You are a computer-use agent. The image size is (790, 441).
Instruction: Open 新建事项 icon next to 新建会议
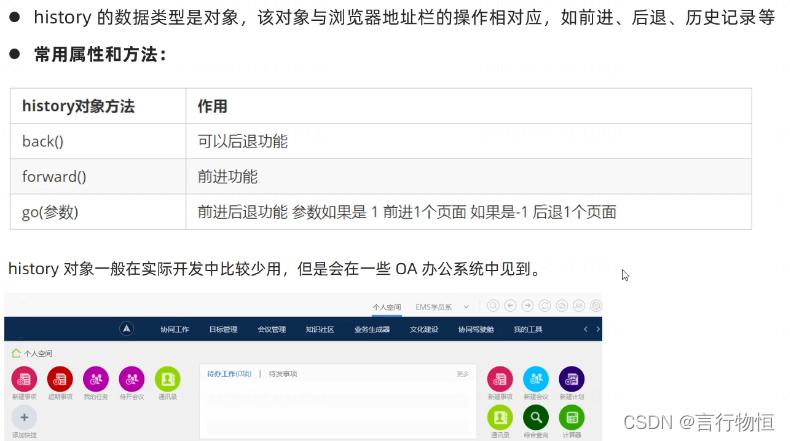tap(500, 379)
